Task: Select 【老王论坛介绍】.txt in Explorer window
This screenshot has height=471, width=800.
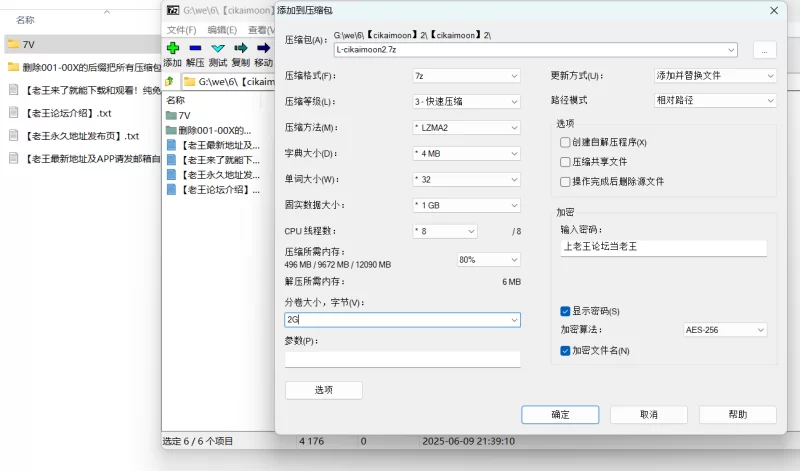Action: (60, 113)
